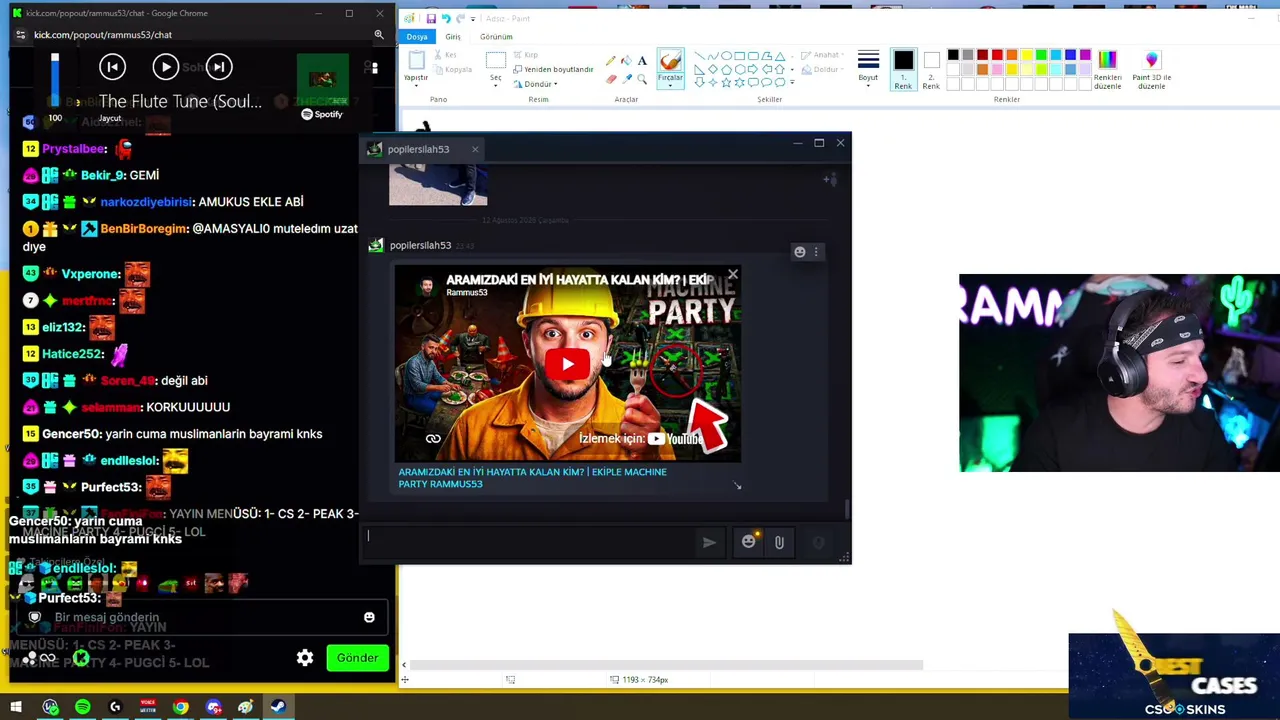Screen dimensions: 1280x720
Task: Open the Windows Start menu
Action: (16, 707)
